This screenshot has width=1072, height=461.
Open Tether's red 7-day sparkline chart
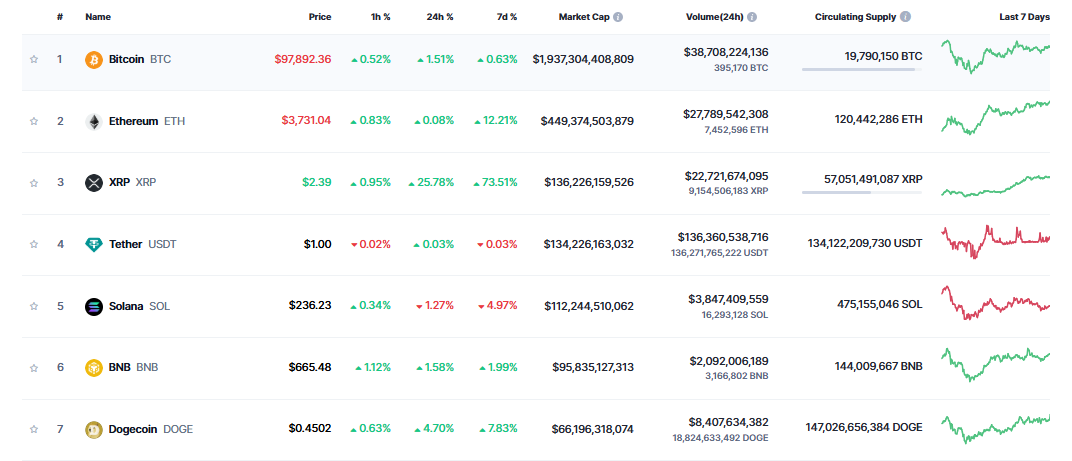(995, 241)
